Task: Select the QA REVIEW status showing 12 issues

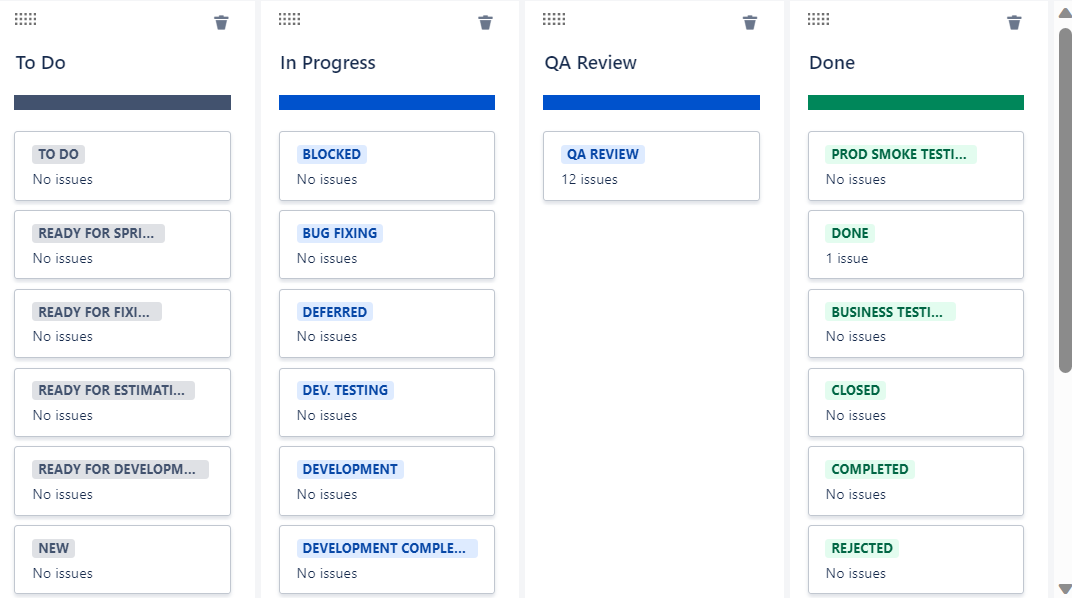Action: (x=651, y=166)
